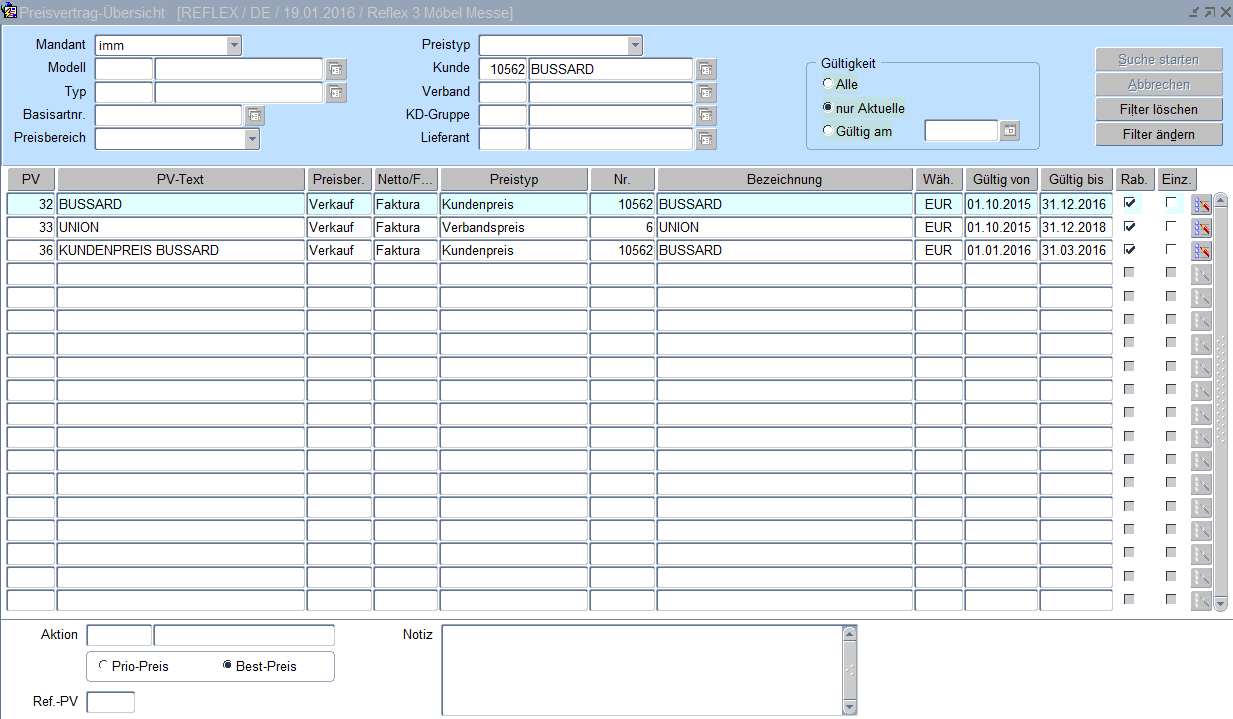Open detail icon for UNION row
The height and width of the screenshot is (719, 1233).
(1201, 228)
